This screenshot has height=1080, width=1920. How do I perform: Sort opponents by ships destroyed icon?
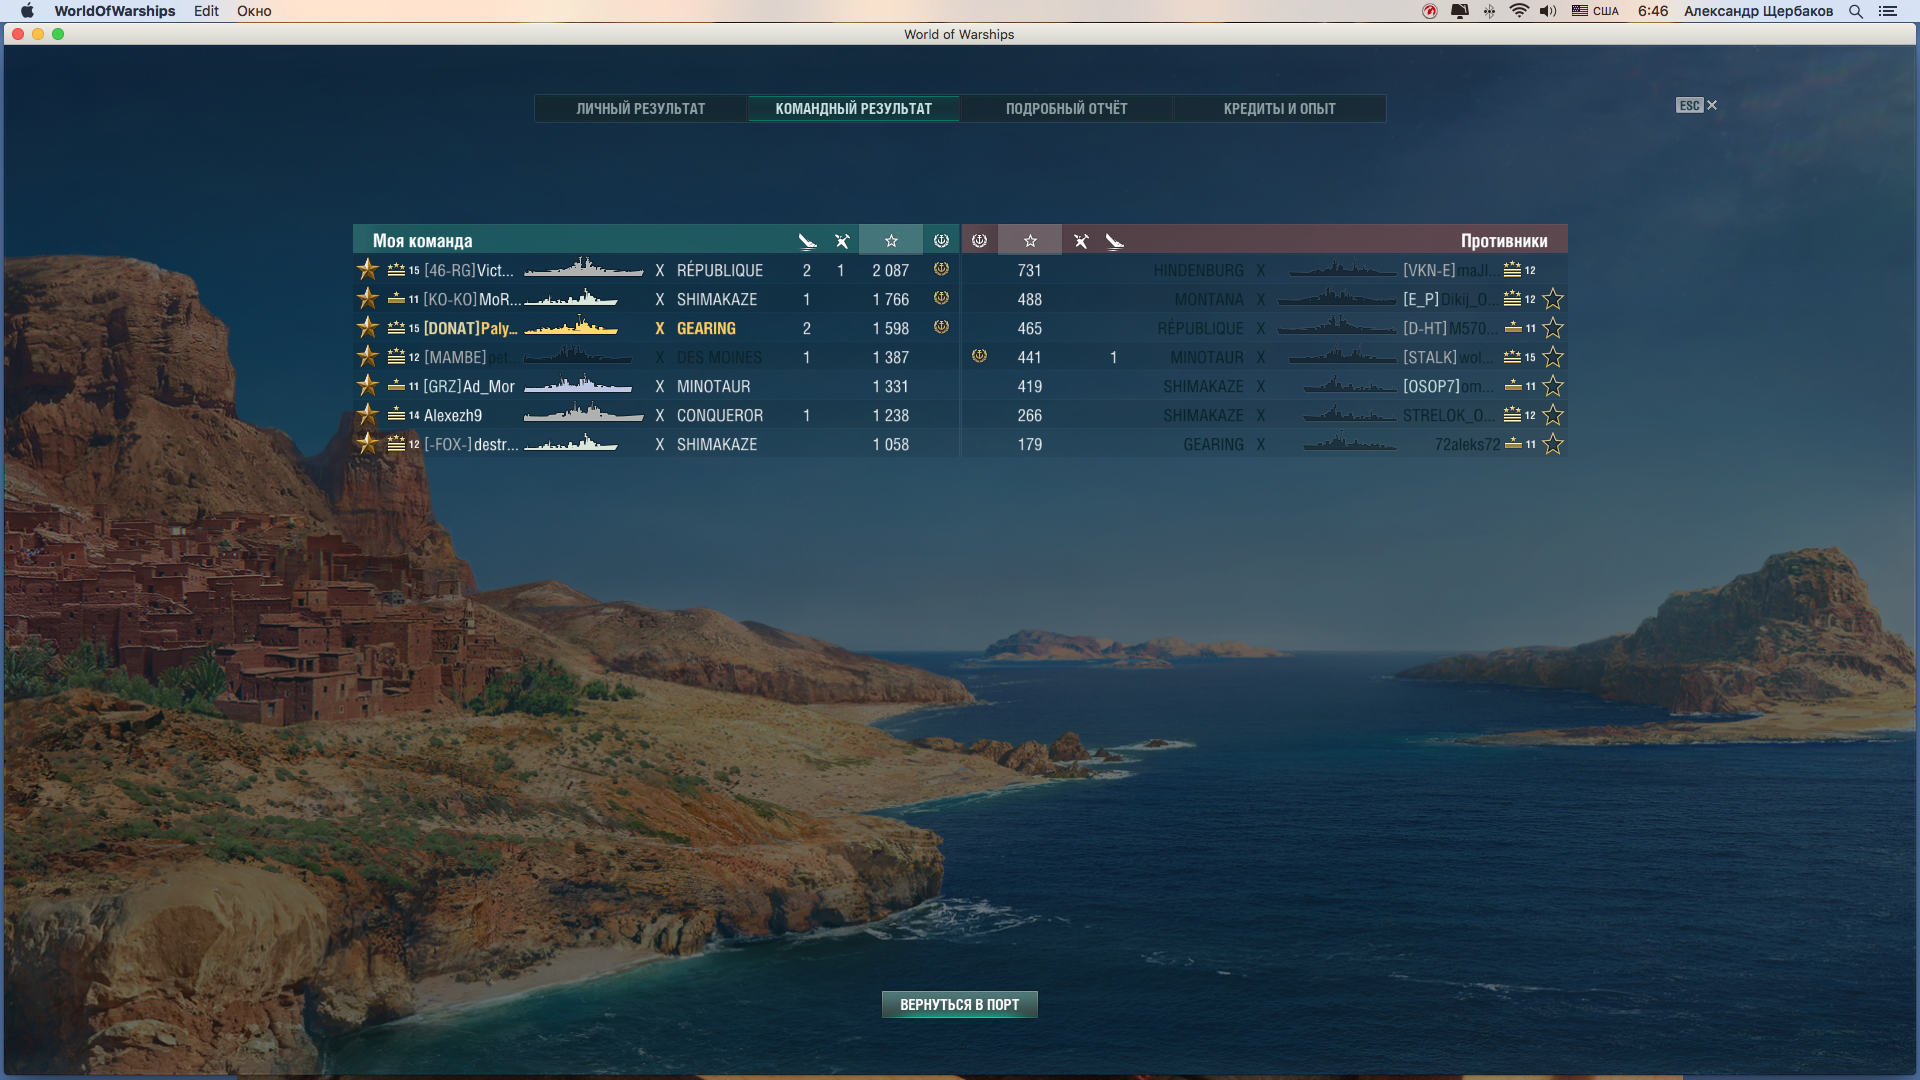coord(1115,240)
